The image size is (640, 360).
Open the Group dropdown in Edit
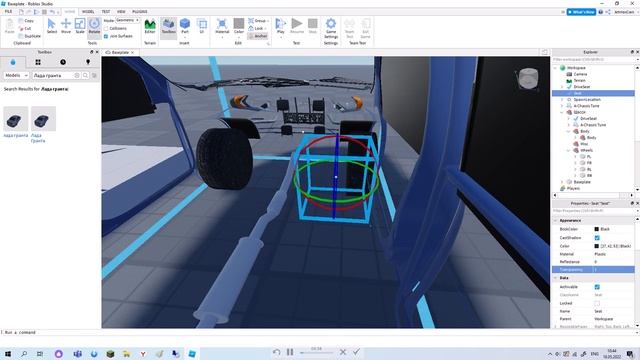coord(259,20)
